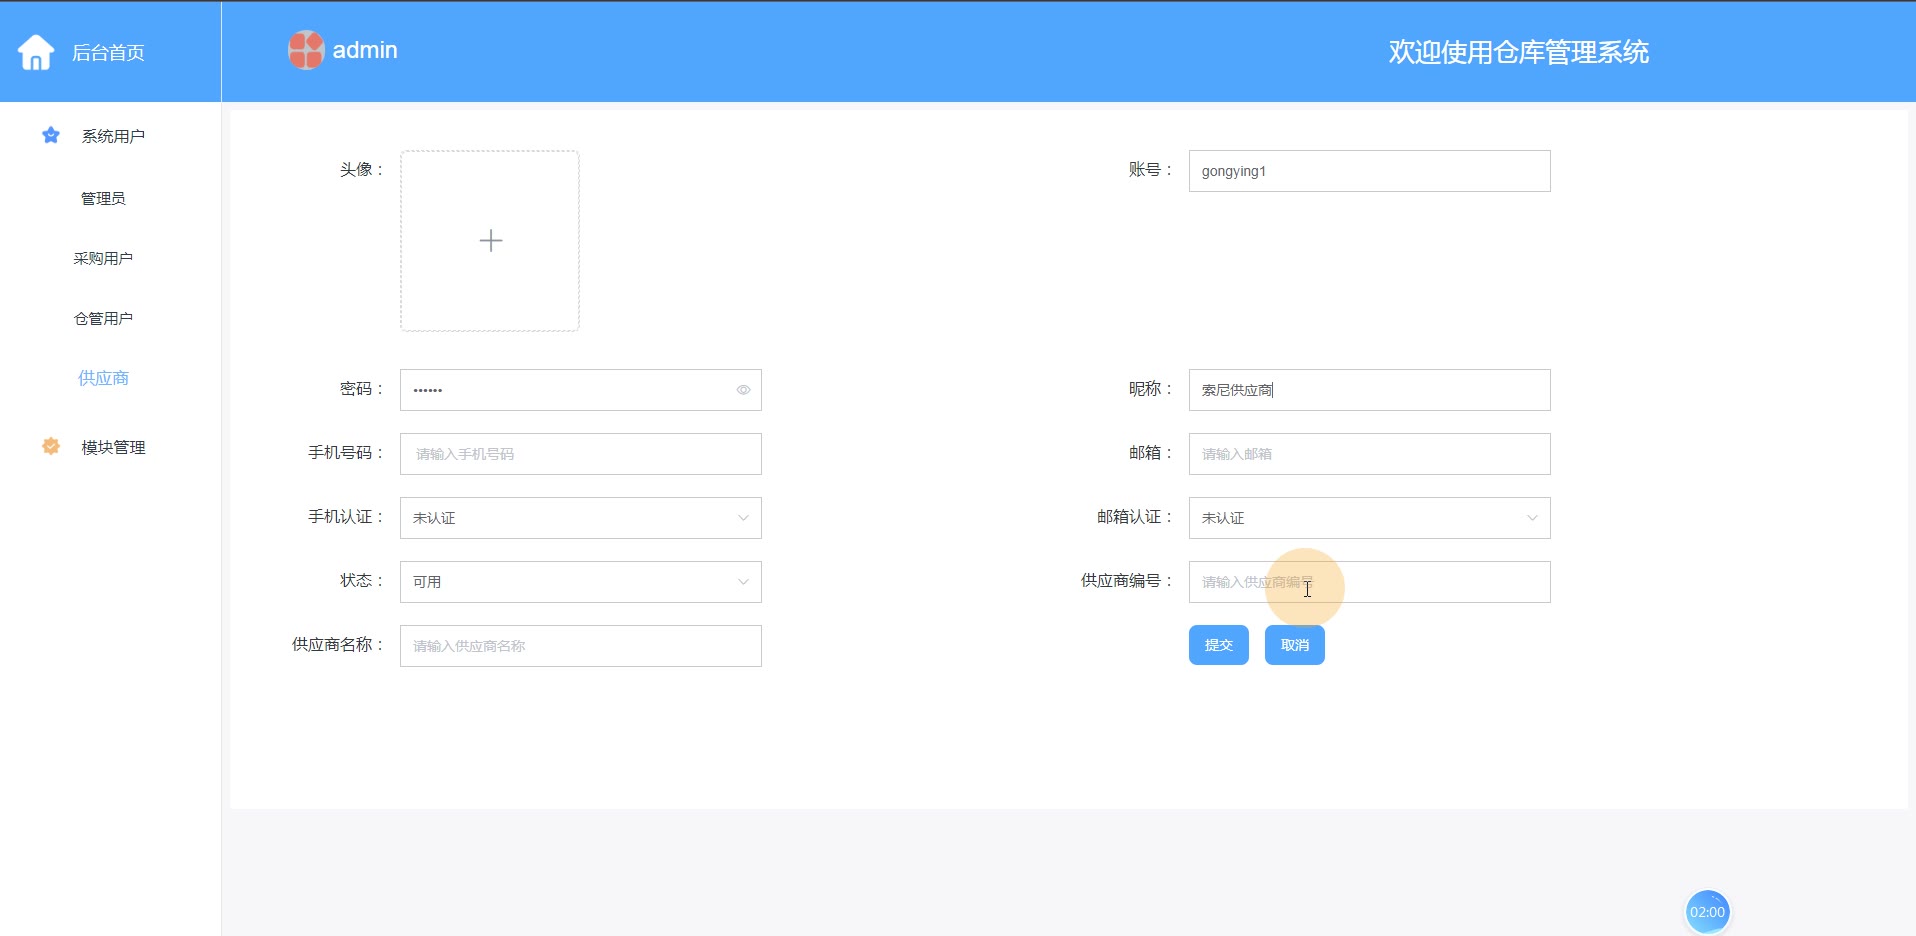Click into the 邮箱 input field
The width and height of the screenshot is (1916, 936).
point(1368,454)
